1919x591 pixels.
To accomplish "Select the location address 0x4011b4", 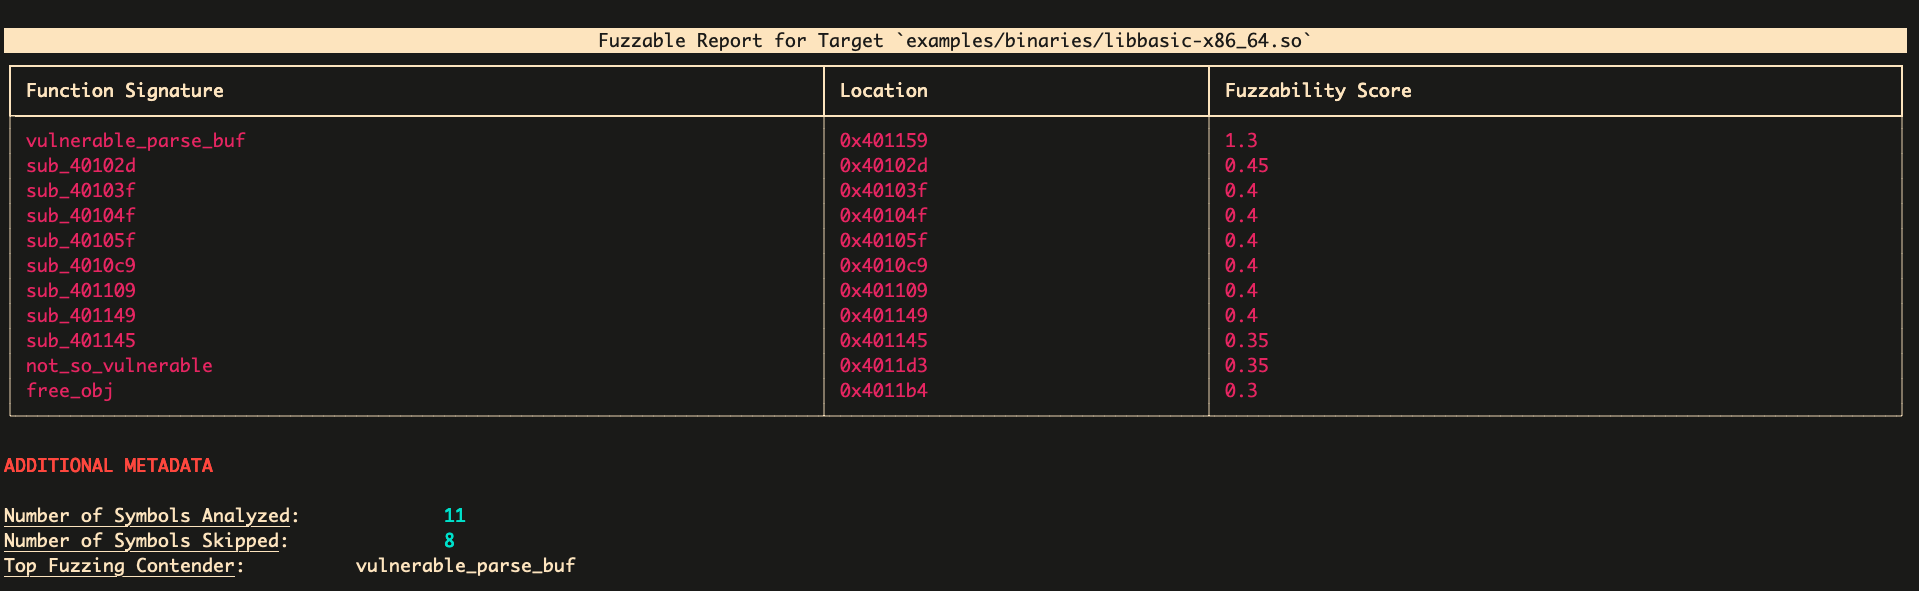I will [883, 391].
